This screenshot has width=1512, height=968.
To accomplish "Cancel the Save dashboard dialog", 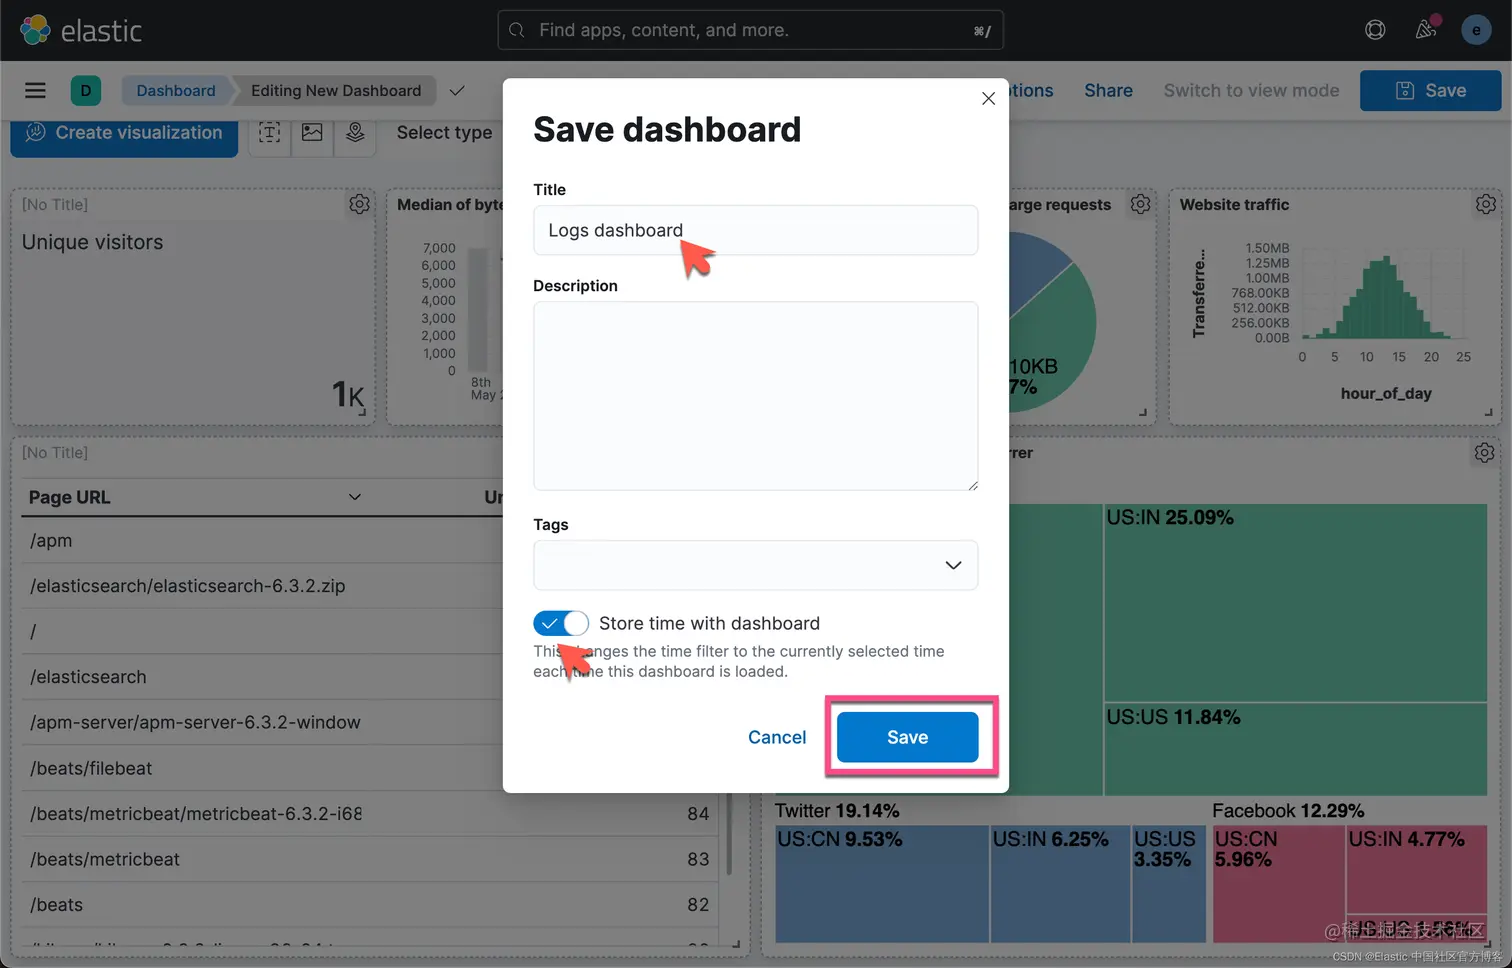I will 777,737.
